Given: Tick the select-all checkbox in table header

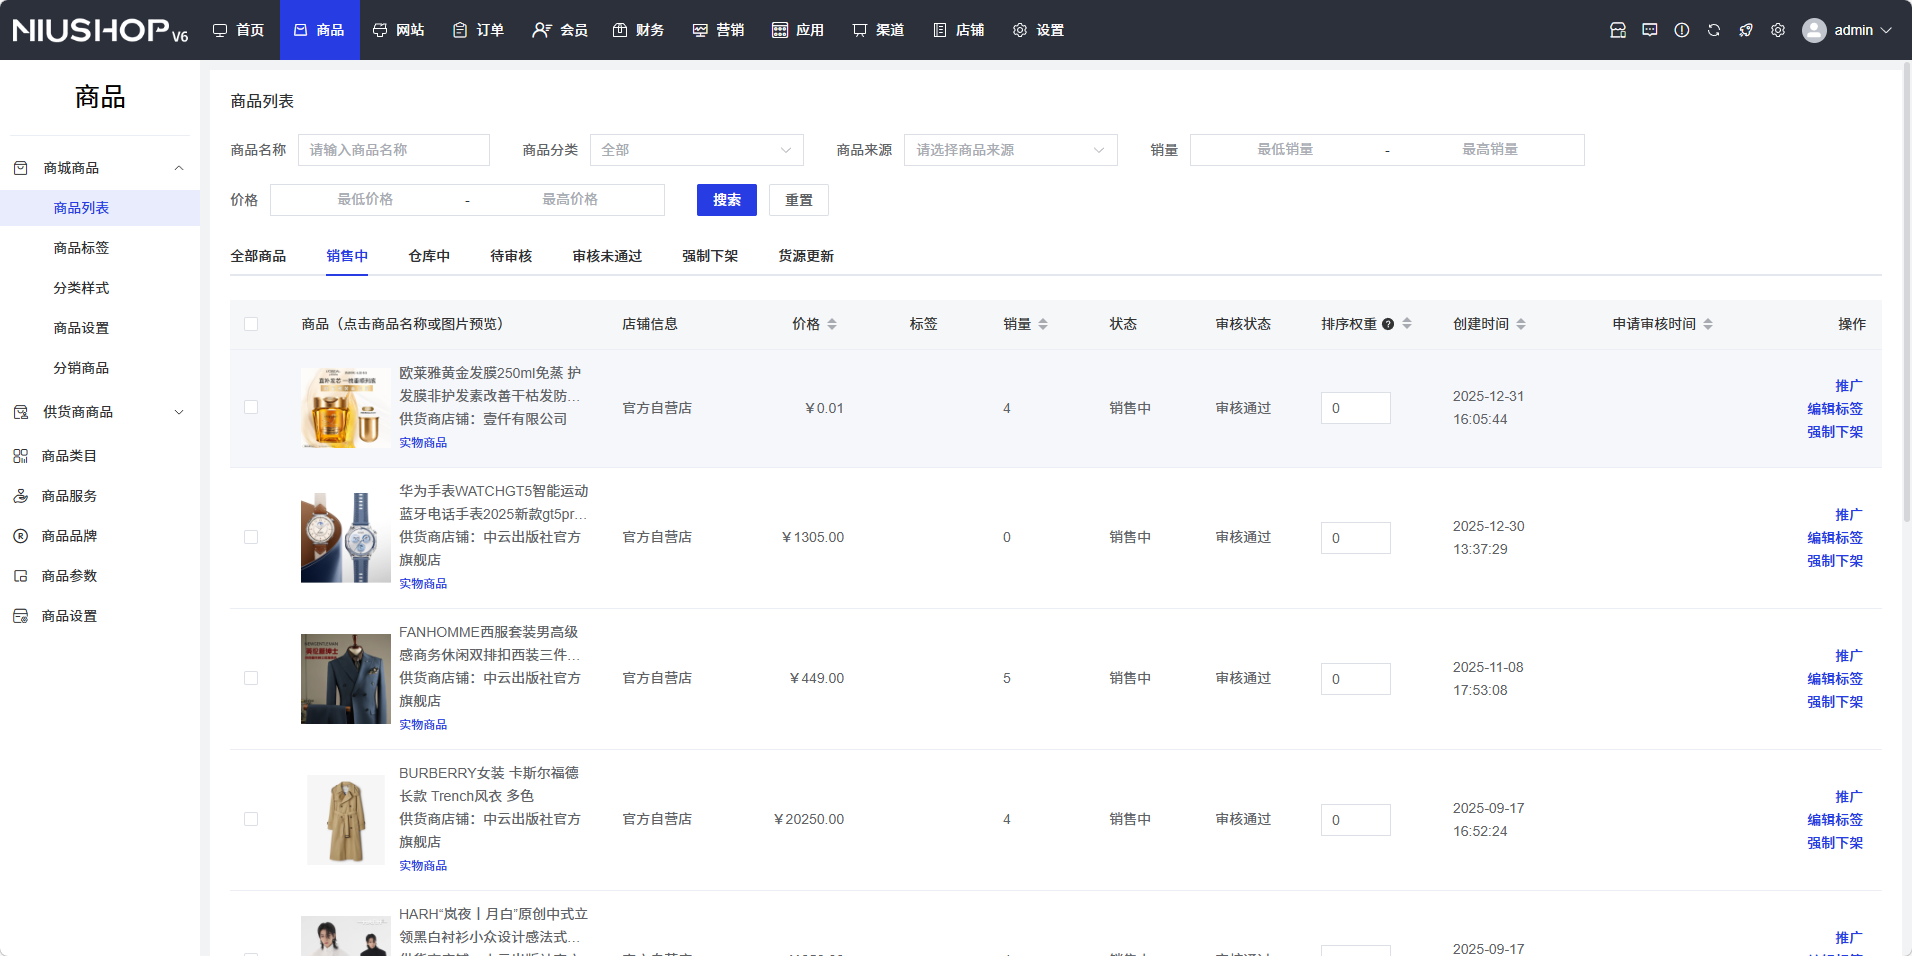Looking at the screenshot, I should (251, 324).
